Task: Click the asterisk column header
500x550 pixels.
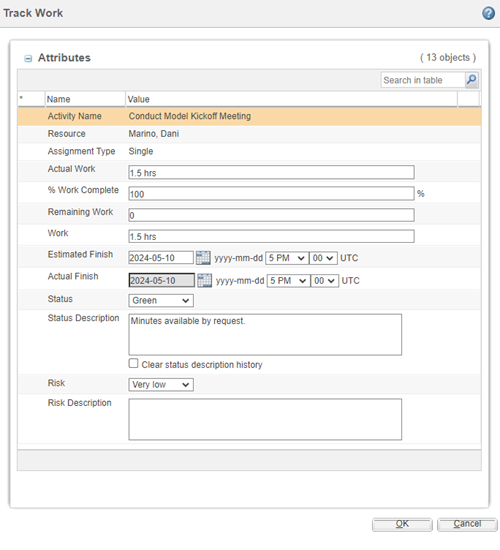Action: point(31,99)
